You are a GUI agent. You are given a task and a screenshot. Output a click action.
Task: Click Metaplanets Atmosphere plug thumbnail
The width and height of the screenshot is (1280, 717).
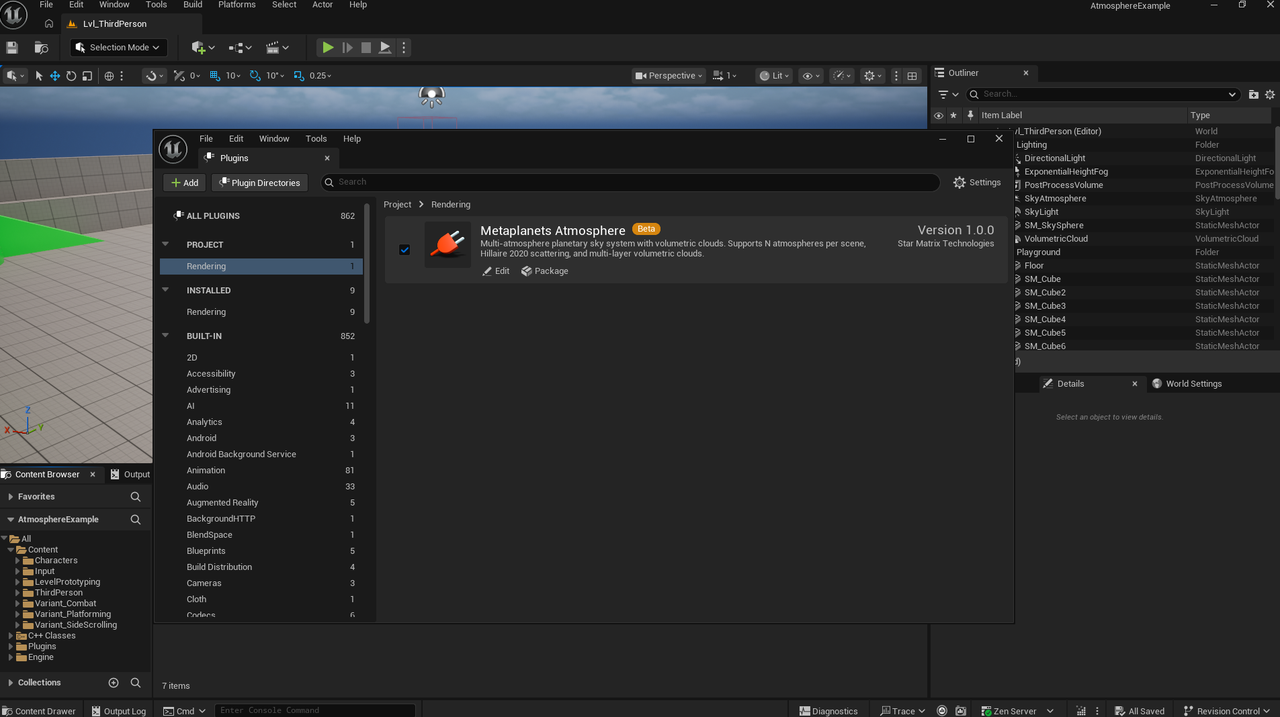[x=447, y=245]
